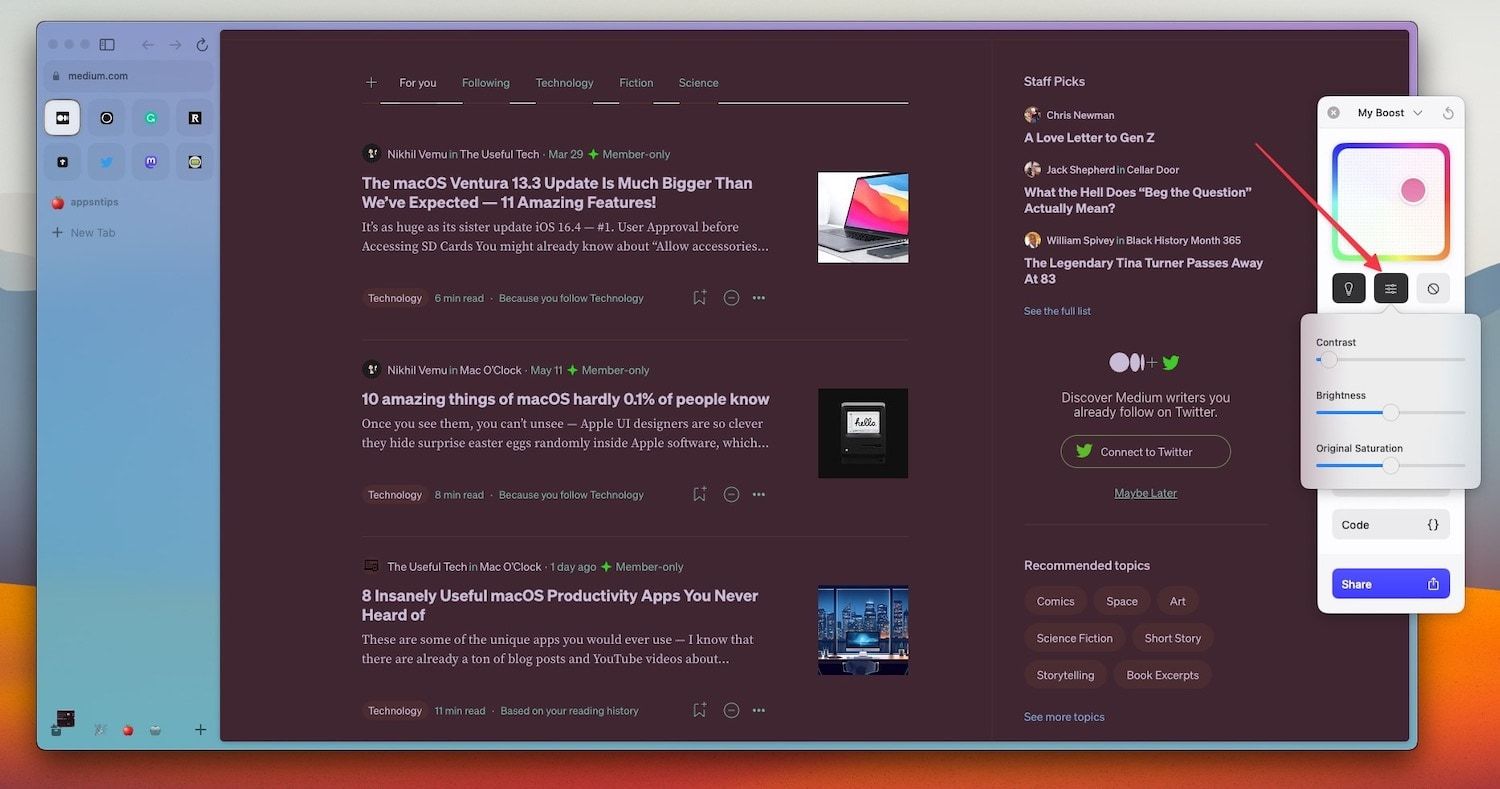
Task: Toggle the color adjustment sliders button
Action: pyautogui.click(x=1391, y=288)
